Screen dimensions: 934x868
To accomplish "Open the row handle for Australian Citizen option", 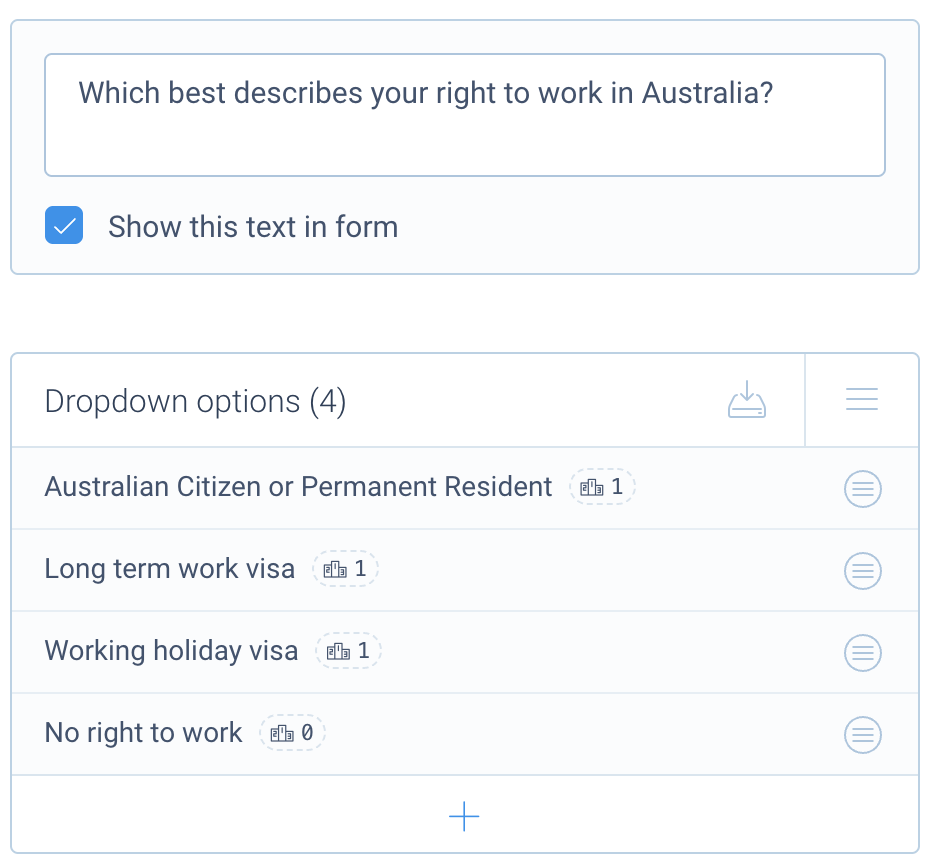I will pos(862,489).
